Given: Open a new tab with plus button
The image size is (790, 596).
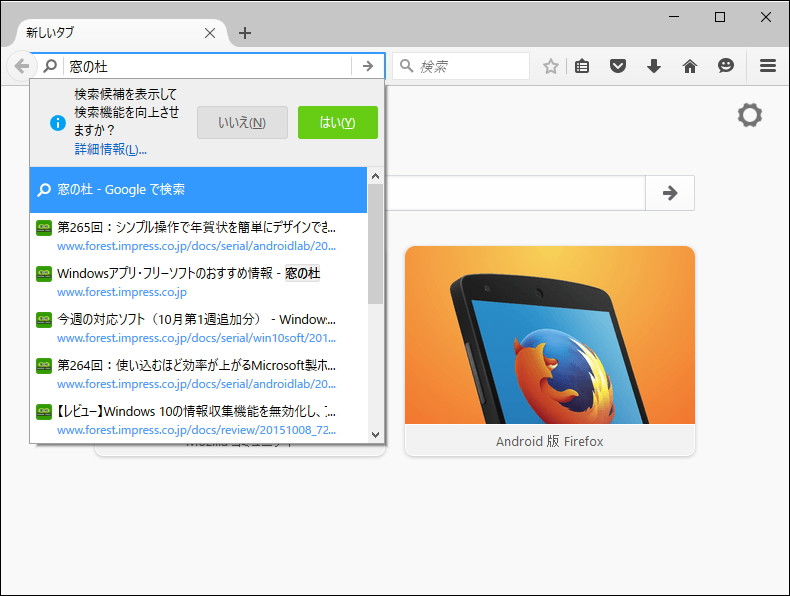Looking at the screenshot, I should point(245,33).
